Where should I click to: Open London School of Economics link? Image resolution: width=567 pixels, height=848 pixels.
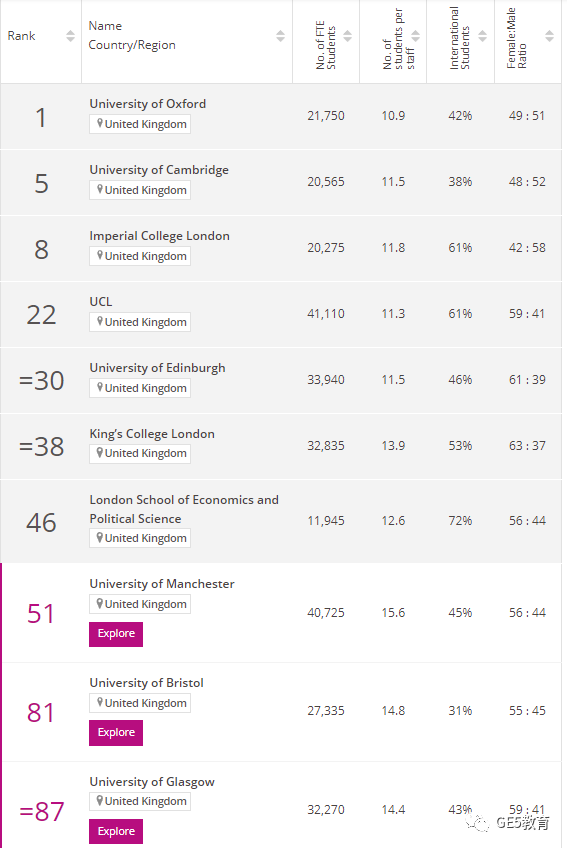pyautogui.click(x=184, y=509)
